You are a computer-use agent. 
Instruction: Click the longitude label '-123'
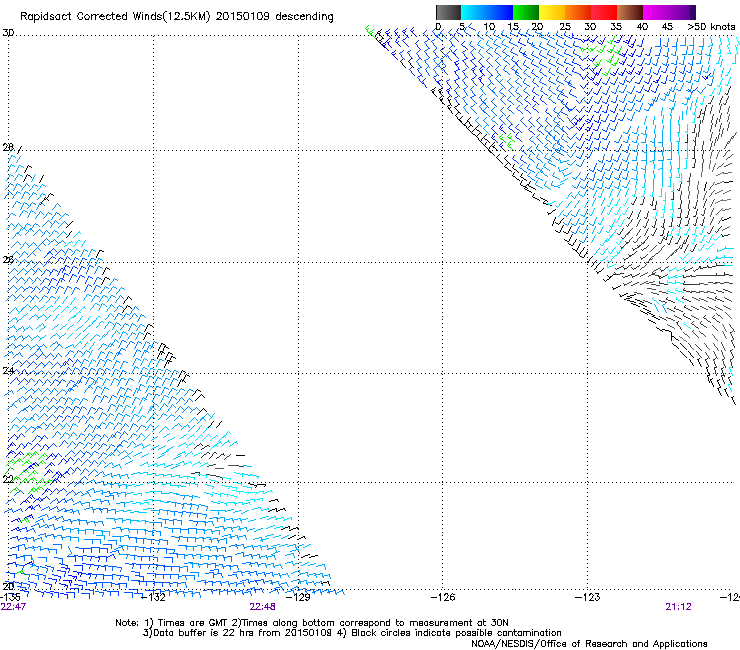pos(588,598)
